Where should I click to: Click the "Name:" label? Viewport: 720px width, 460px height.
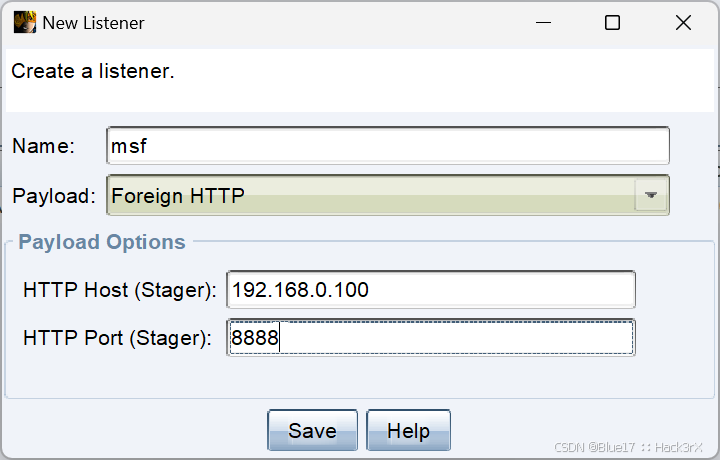(43, 146)
